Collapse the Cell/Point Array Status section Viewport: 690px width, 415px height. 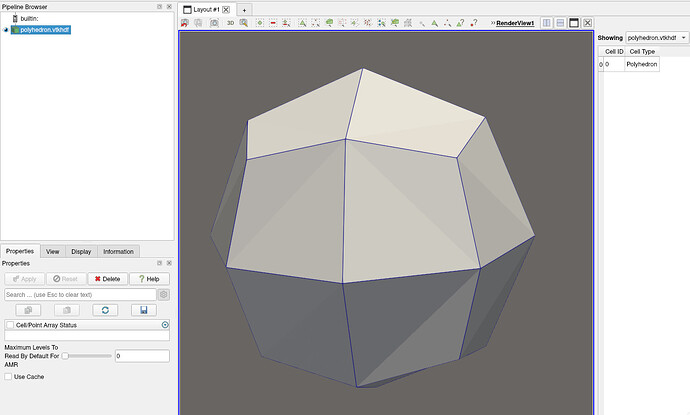click(165, 325)
